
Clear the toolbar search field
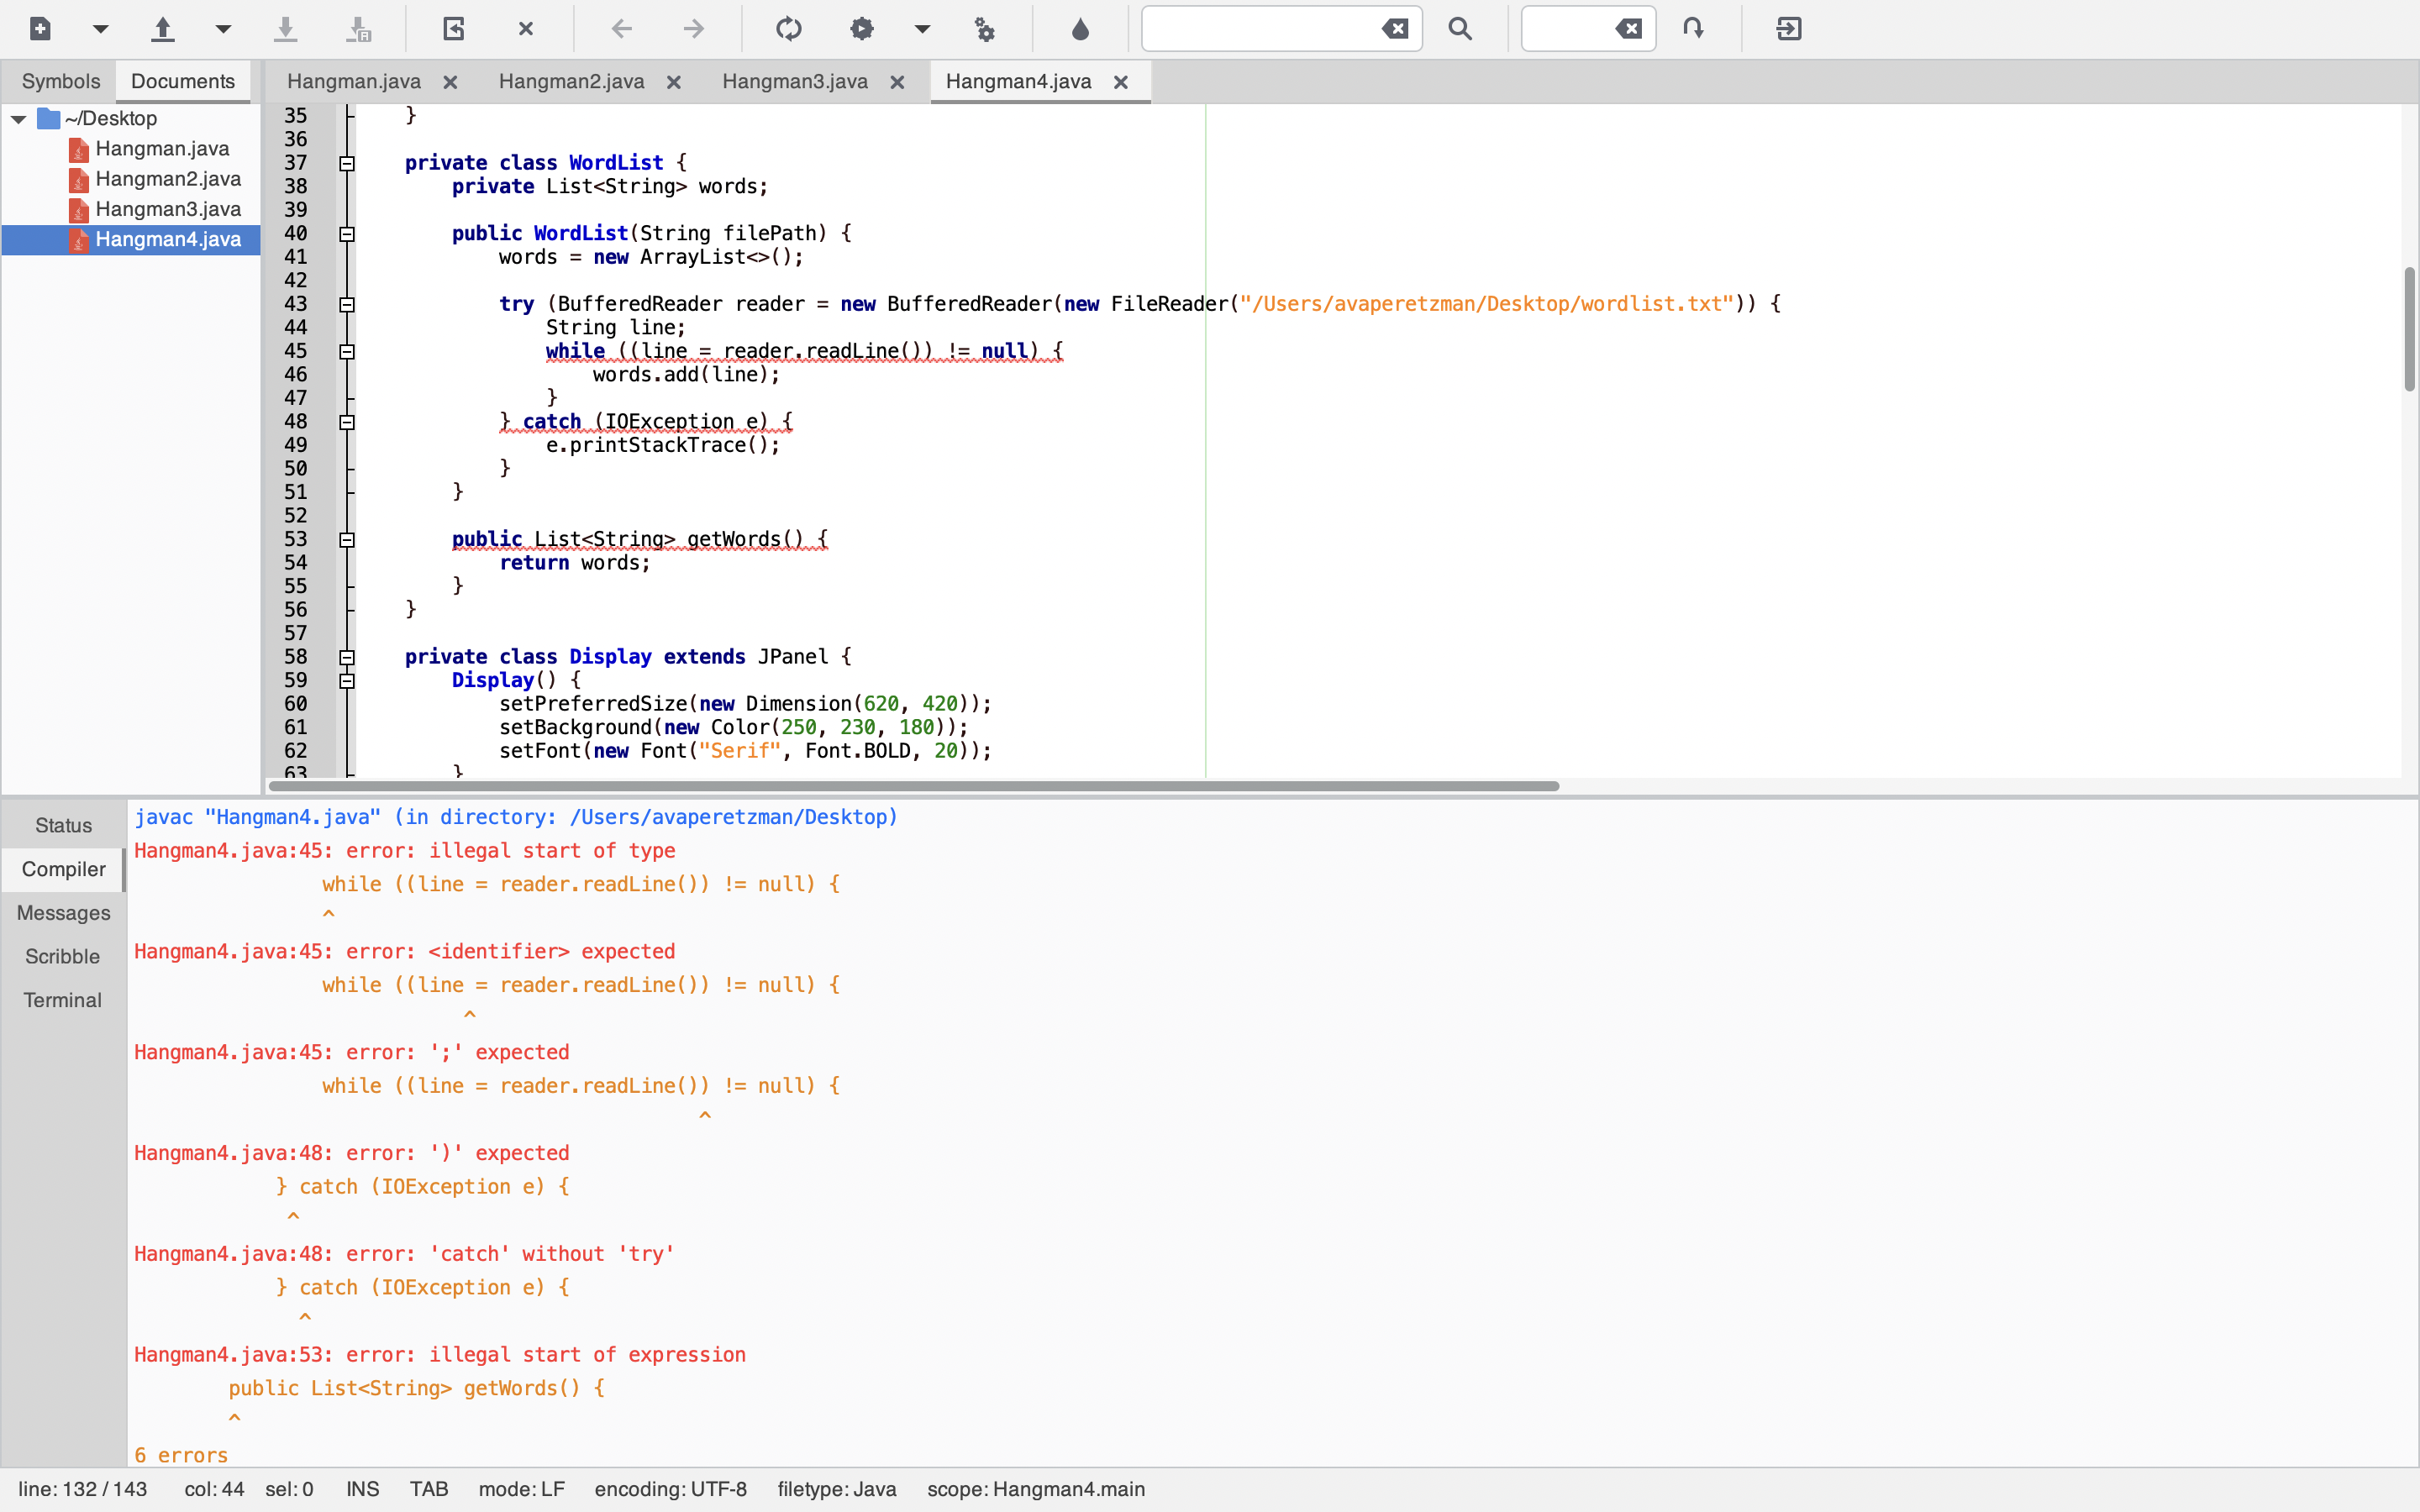[x=1395, y=29]
